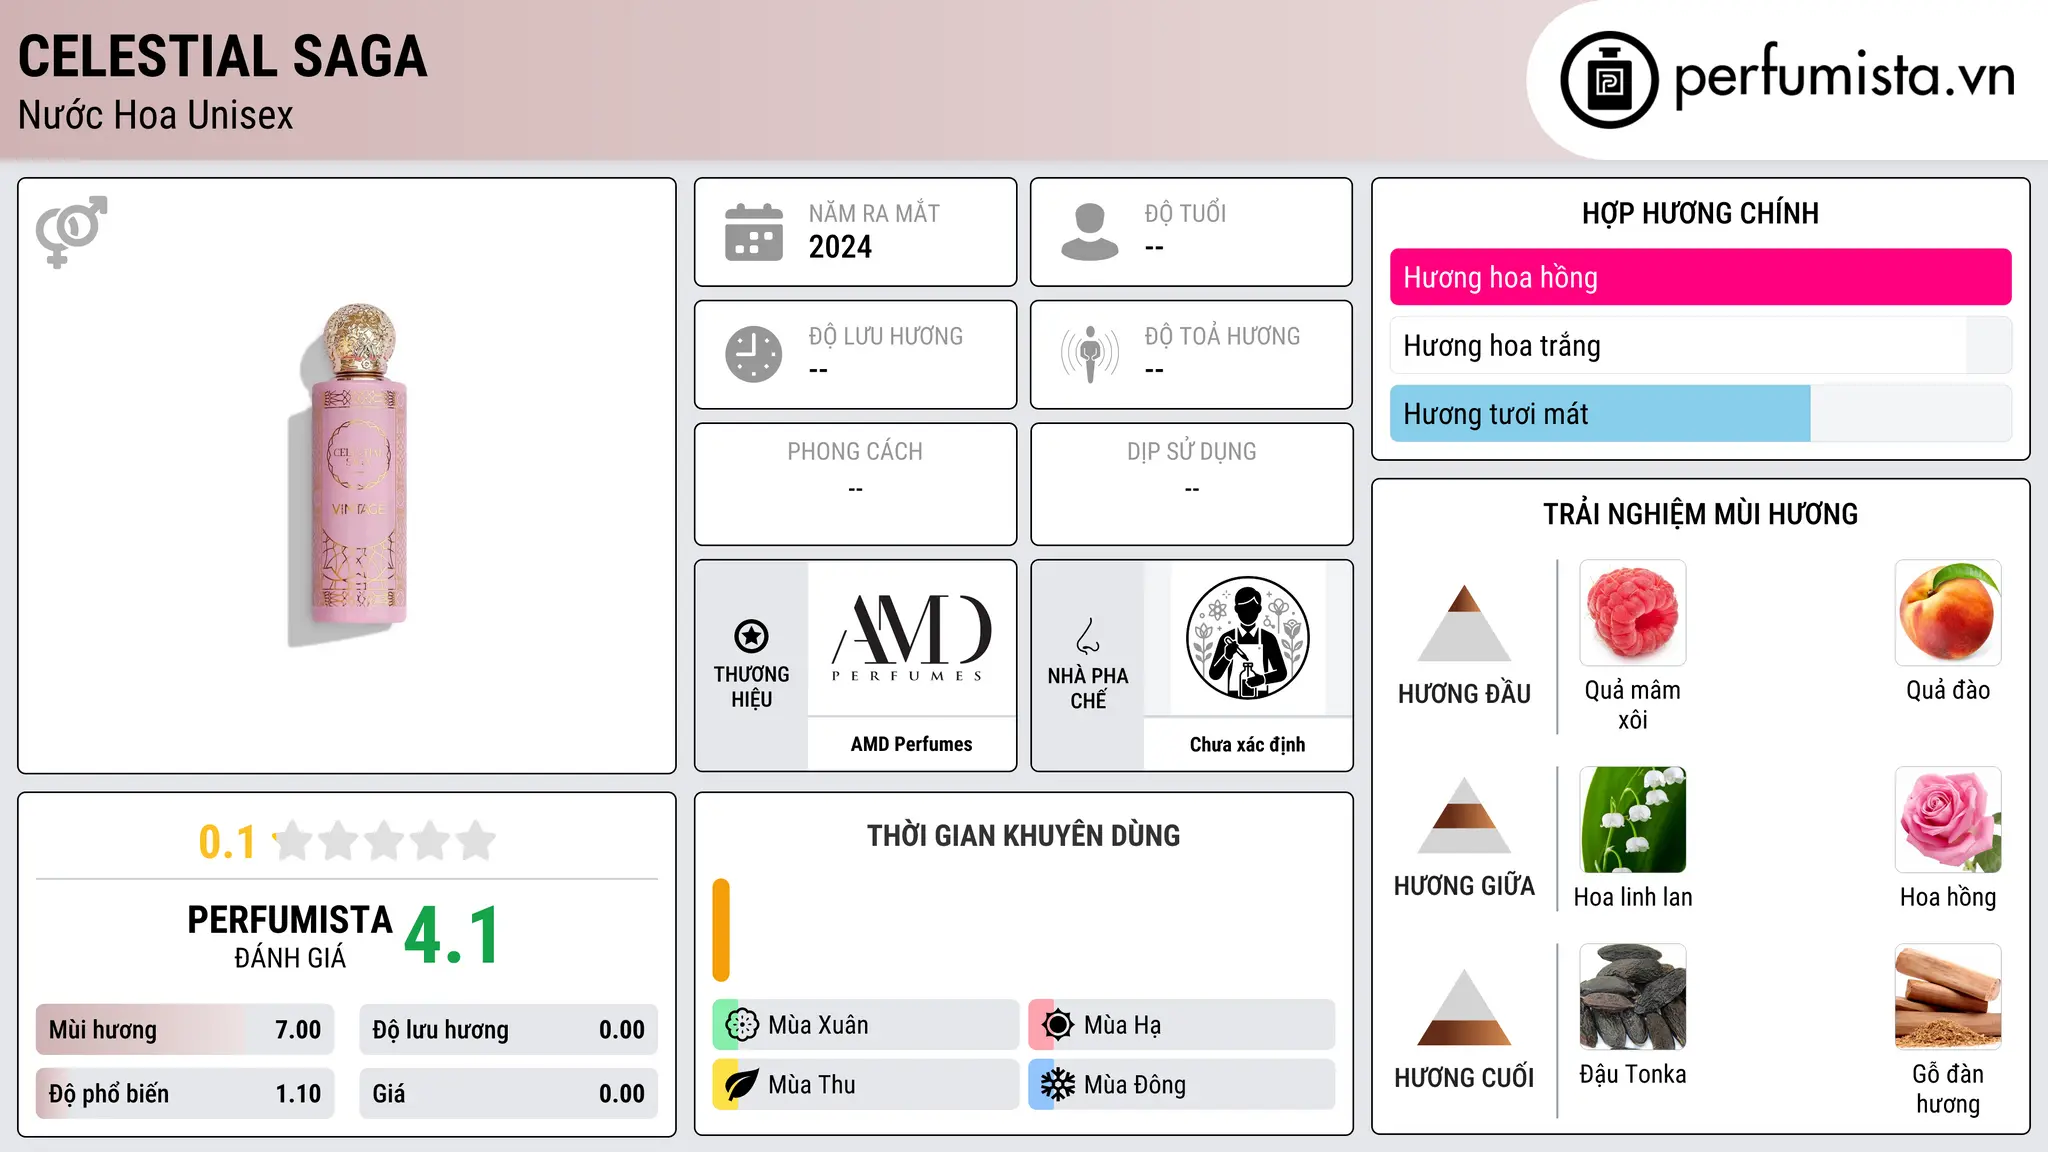Open the Hoa linh lan note image

pos(1633,820)
